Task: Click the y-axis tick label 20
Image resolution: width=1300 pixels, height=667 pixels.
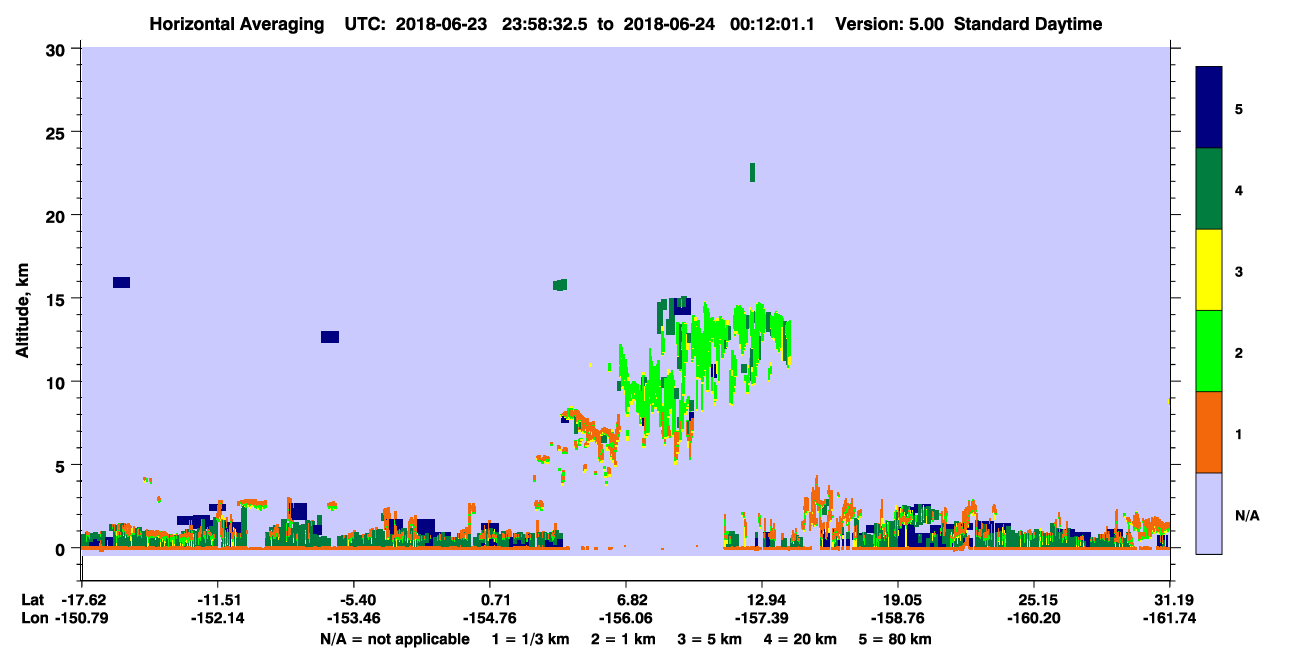Action: [58, 215]
